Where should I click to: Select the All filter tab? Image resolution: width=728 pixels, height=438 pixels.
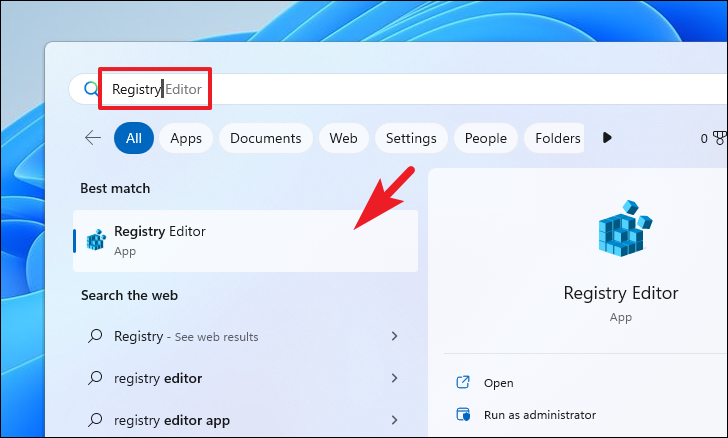(134, 138)
